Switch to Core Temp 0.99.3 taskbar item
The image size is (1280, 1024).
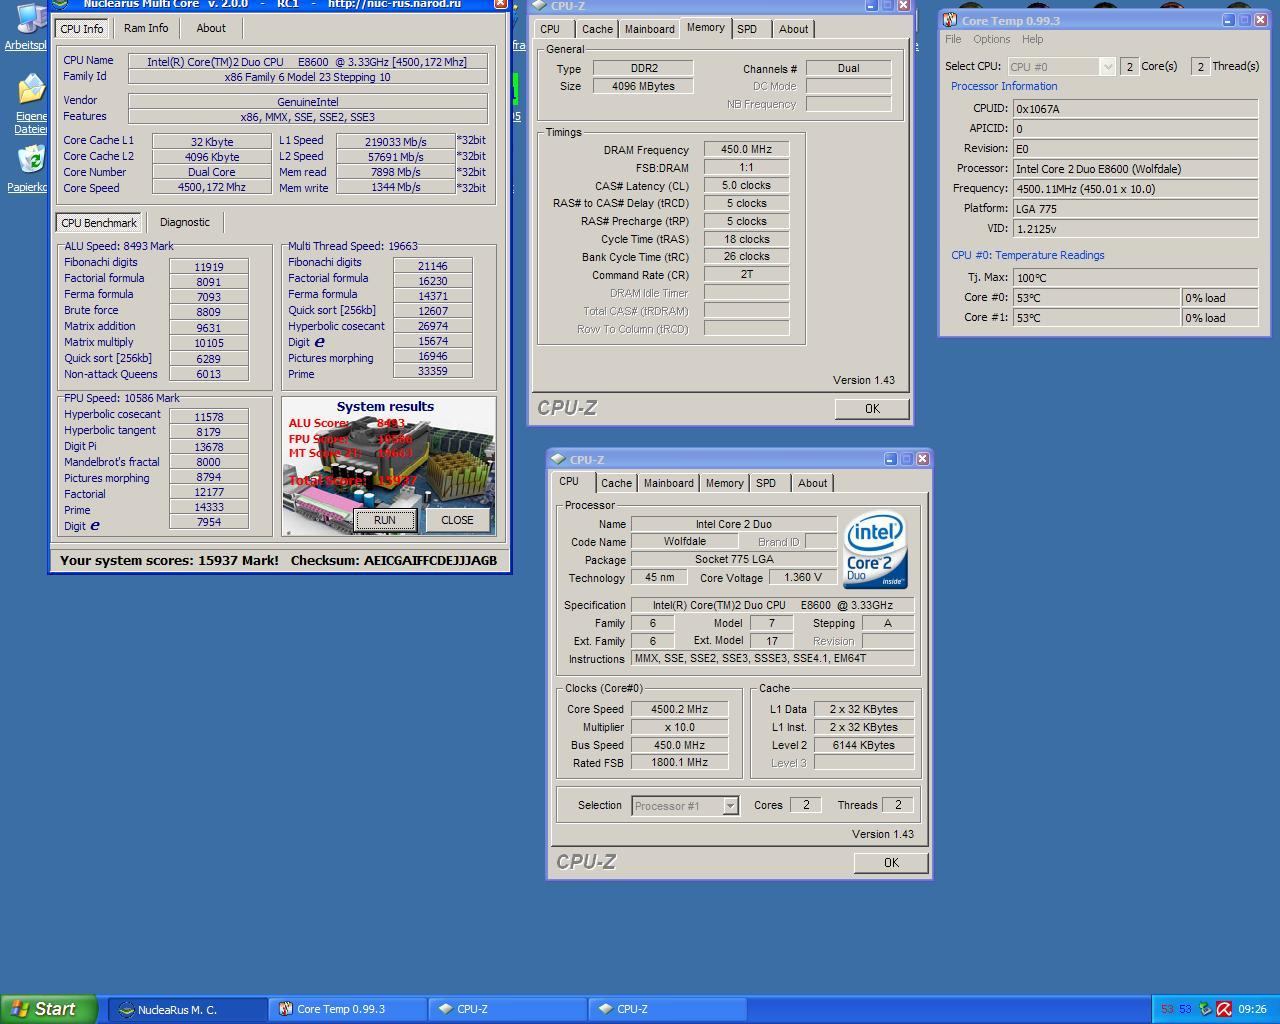pyautogui.click(x=347, y=1009)
